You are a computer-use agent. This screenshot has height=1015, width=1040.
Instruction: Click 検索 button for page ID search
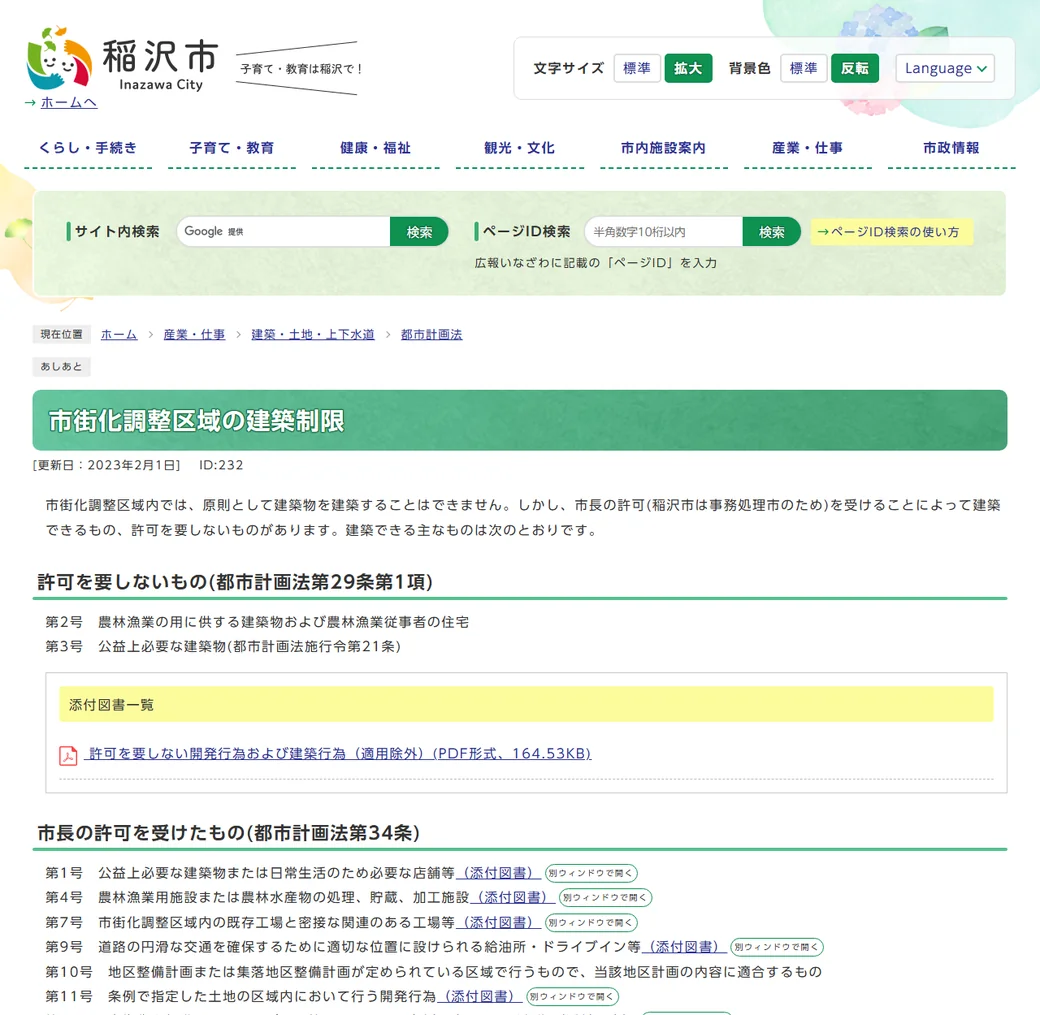coord(771,232)
